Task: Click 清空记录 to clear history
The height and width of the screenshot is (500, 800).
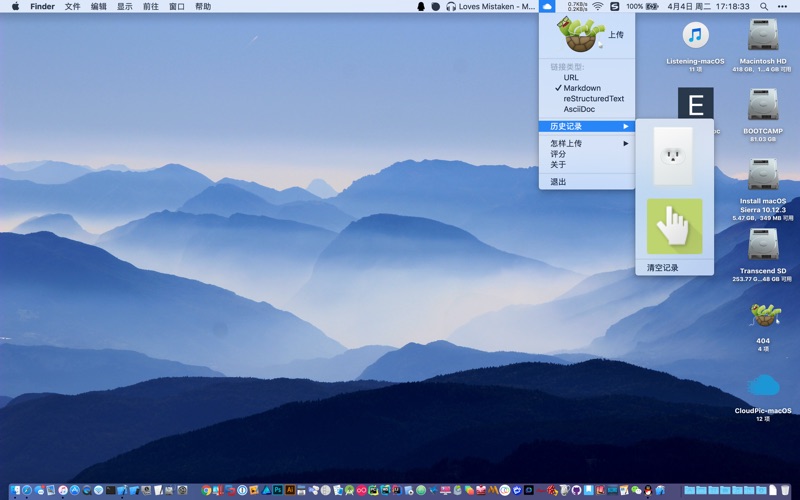Action: tap(663, 268)
